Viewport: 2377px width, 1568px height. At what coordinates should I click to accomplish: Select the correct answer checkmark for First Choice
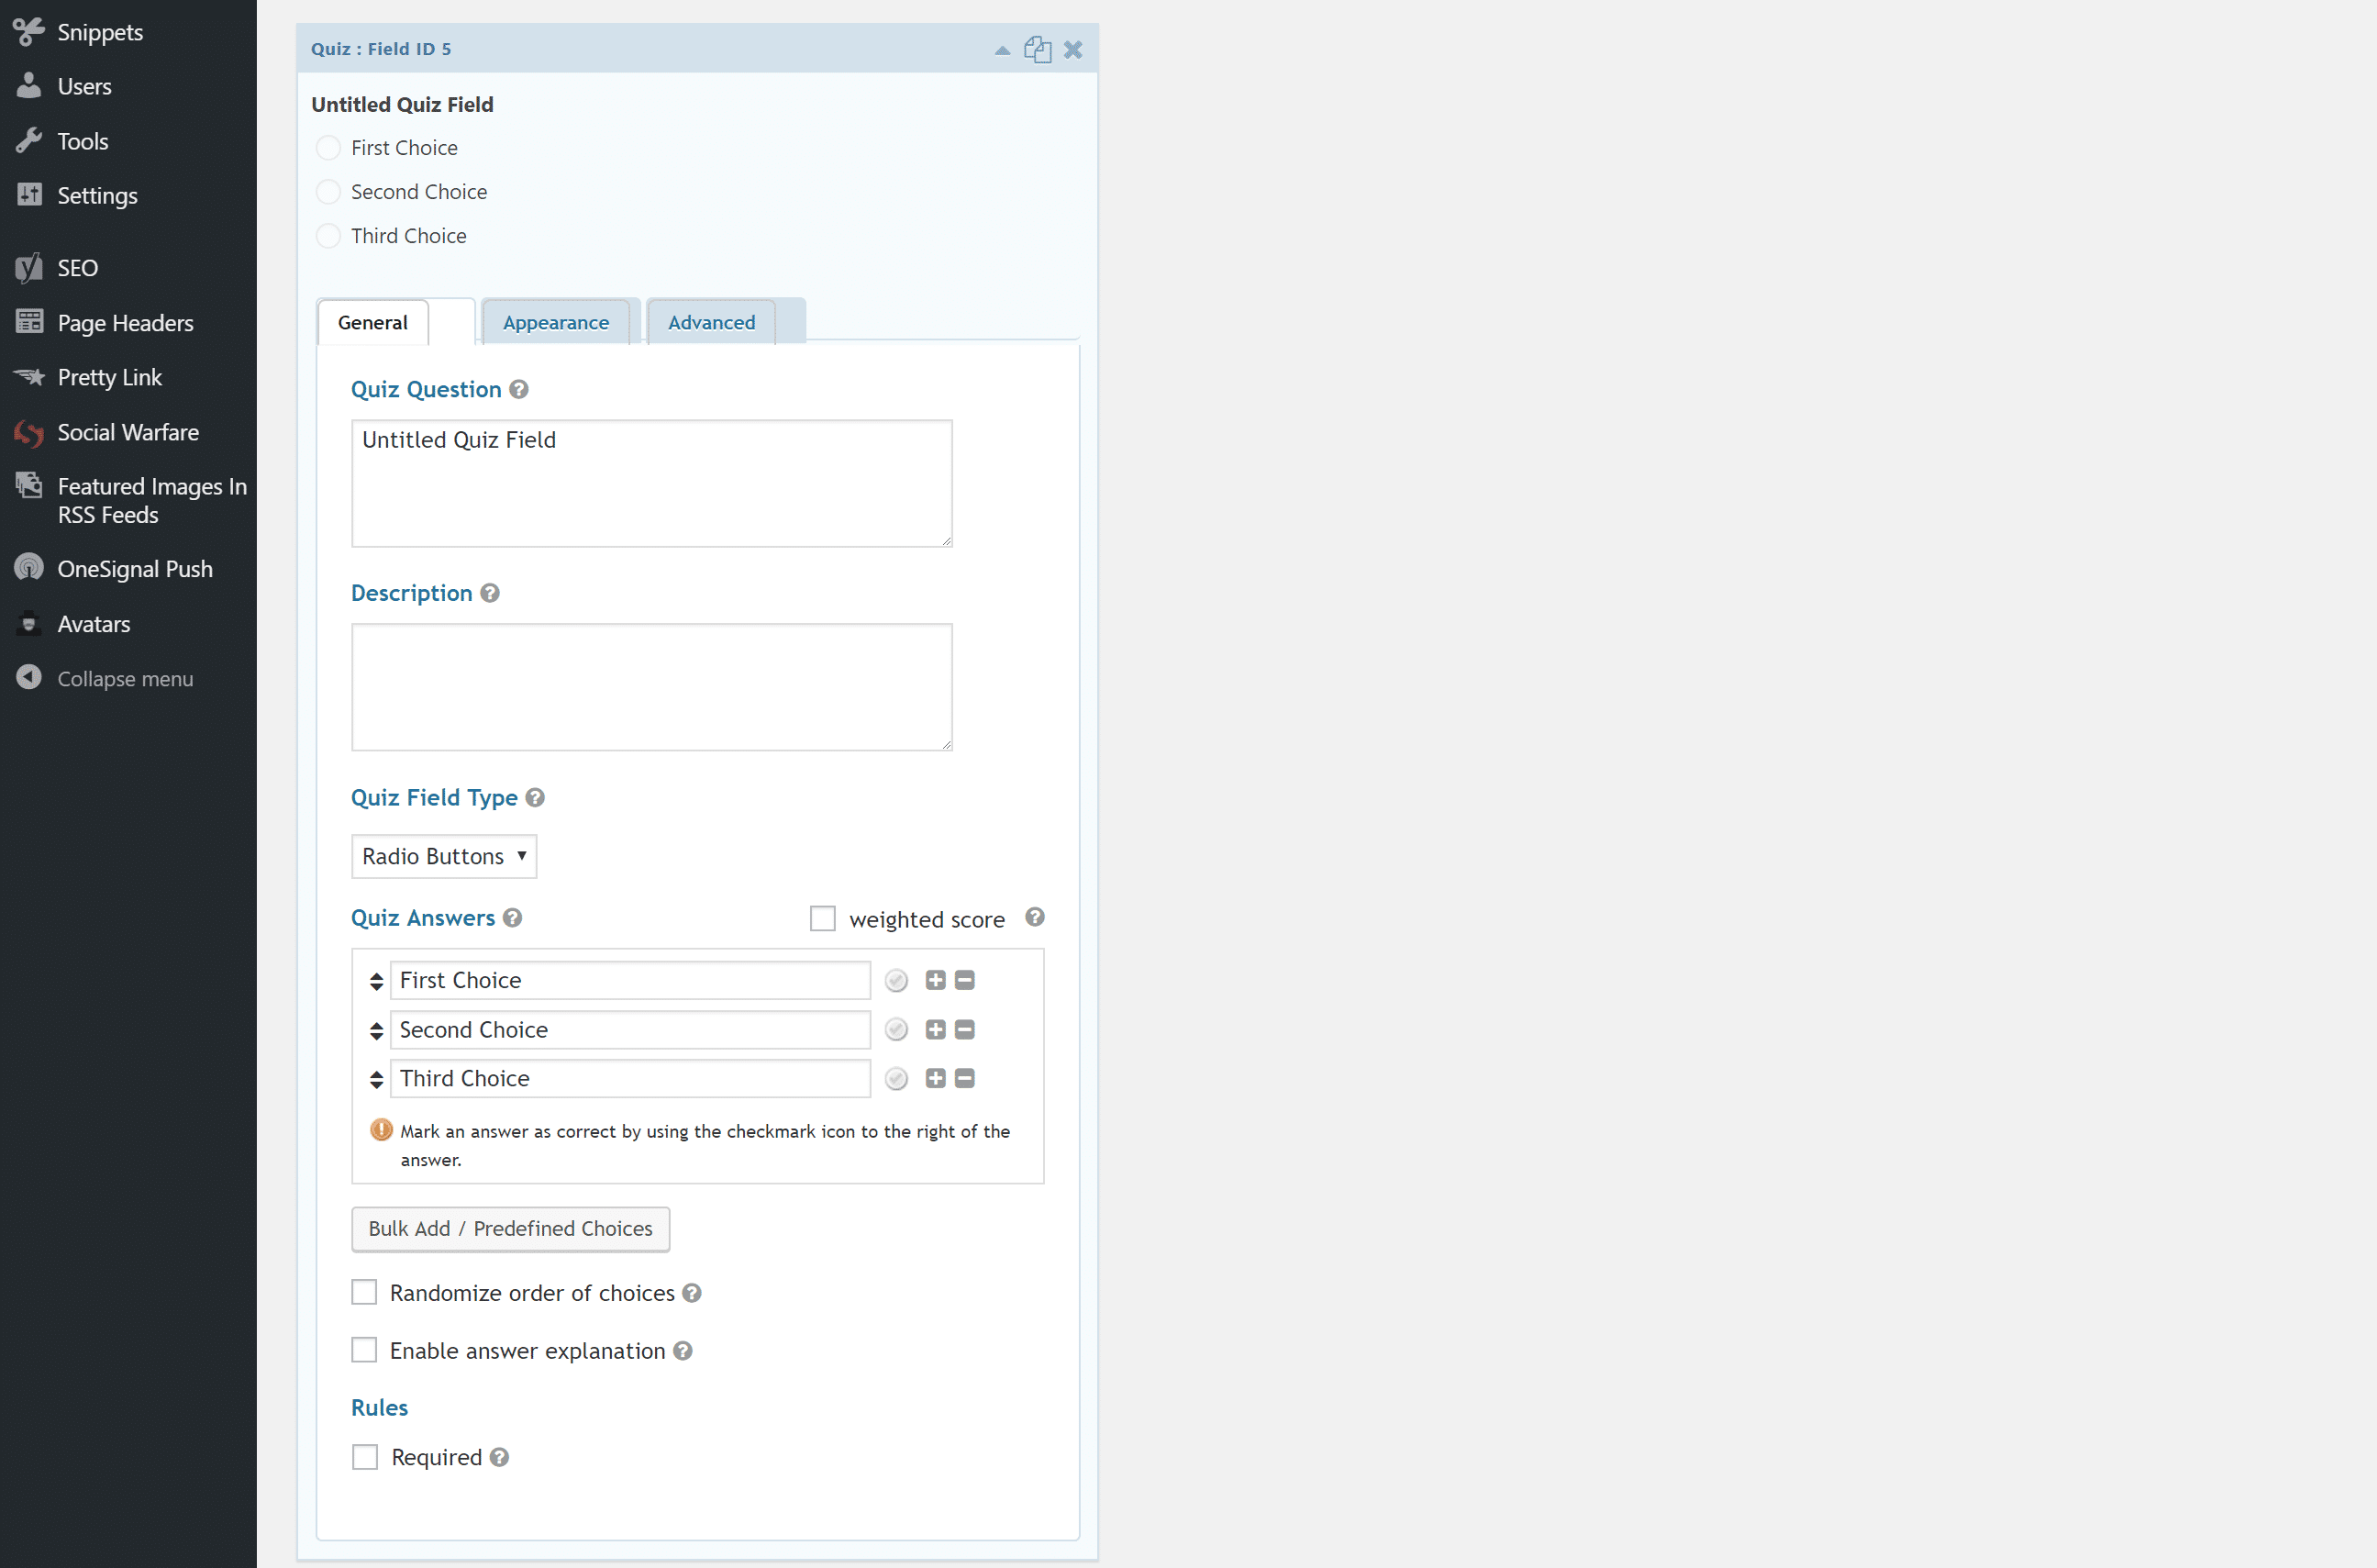click(897, 980)
